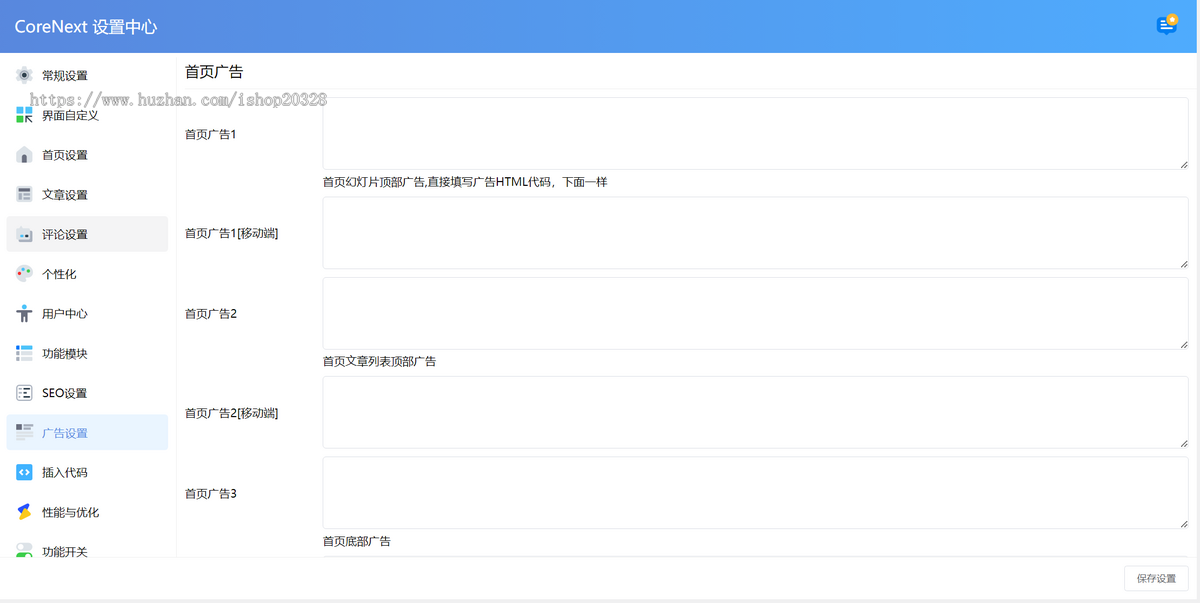Open 常规设置 menu item

click(87, 75)
